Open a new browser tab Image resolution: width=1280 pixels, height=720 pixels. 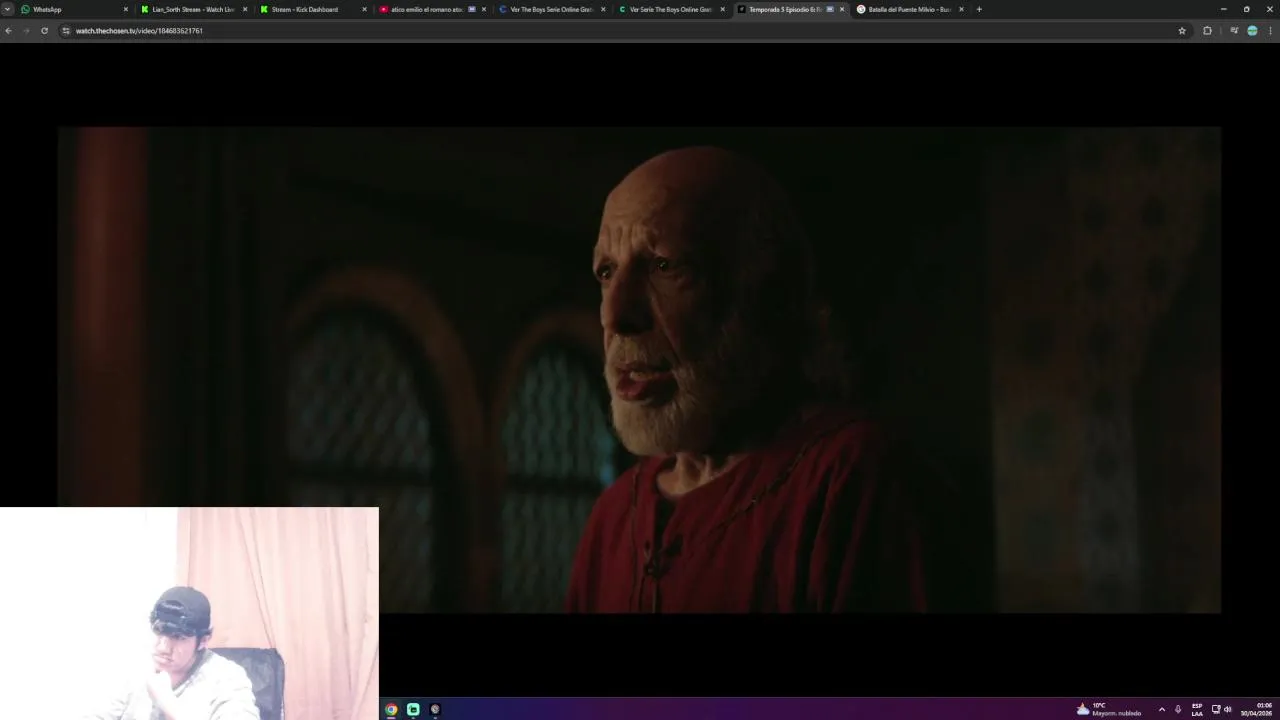point(979,9)
